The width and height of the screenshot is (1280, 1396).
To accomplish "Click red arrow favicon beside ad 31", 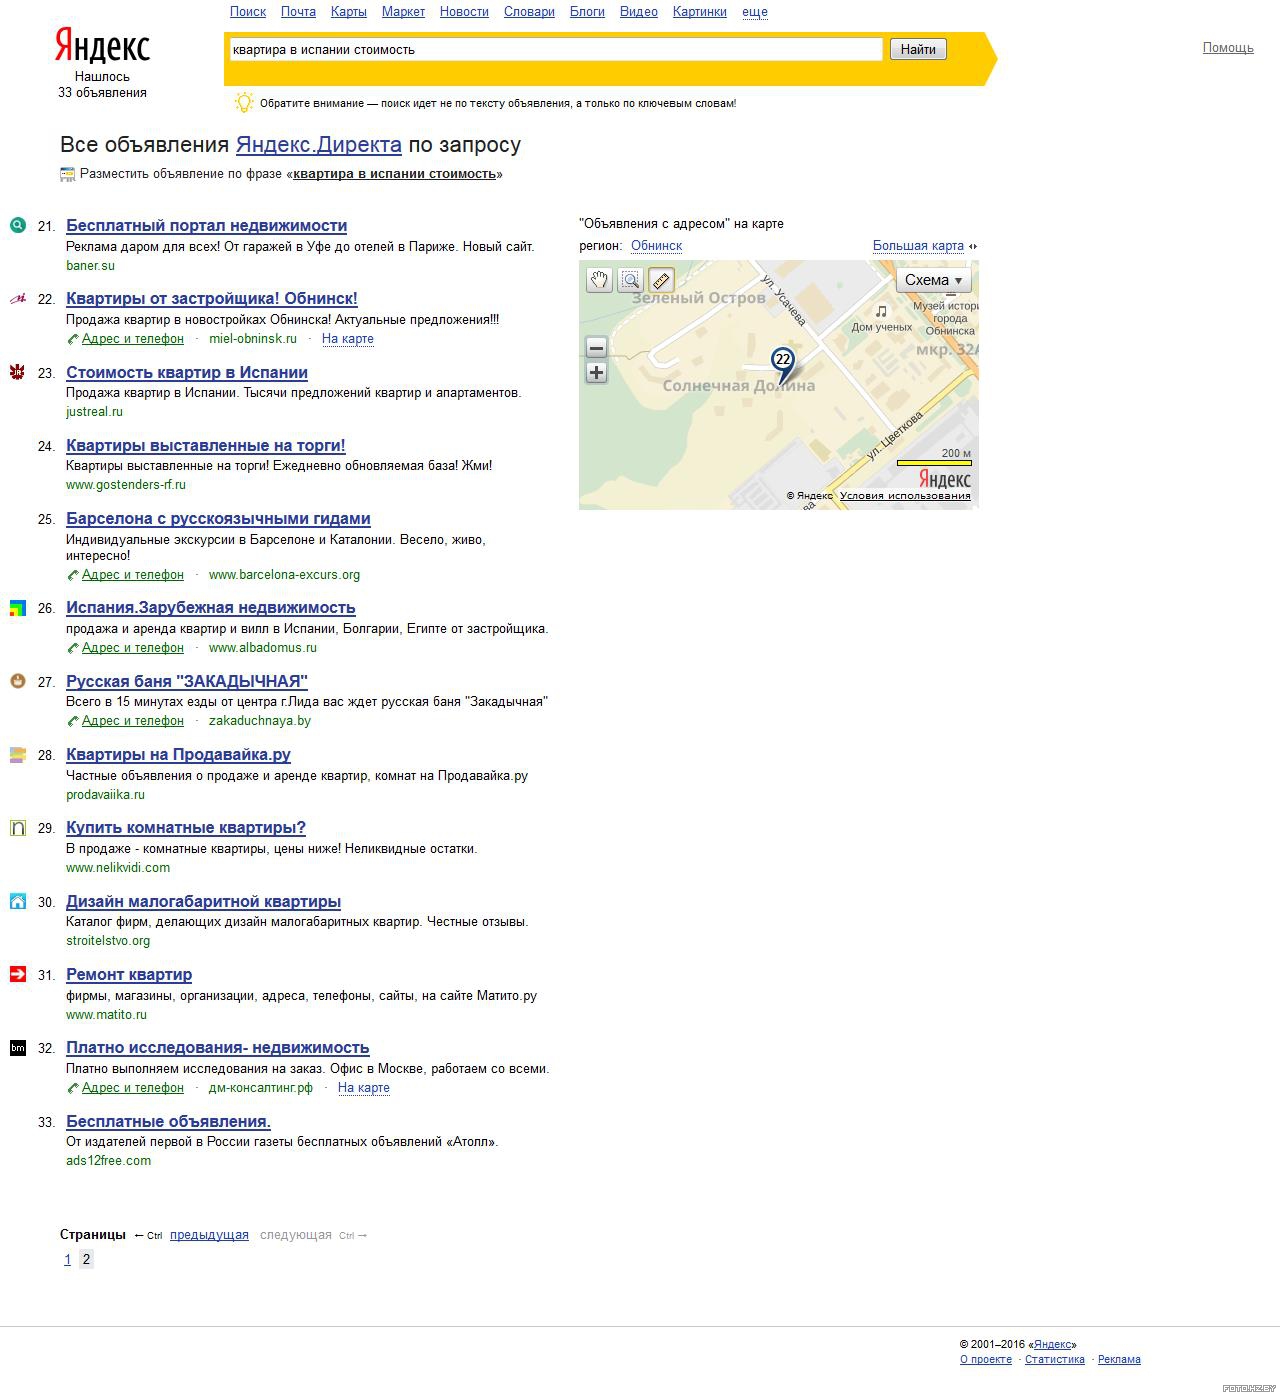I will [x=18, y=974].
